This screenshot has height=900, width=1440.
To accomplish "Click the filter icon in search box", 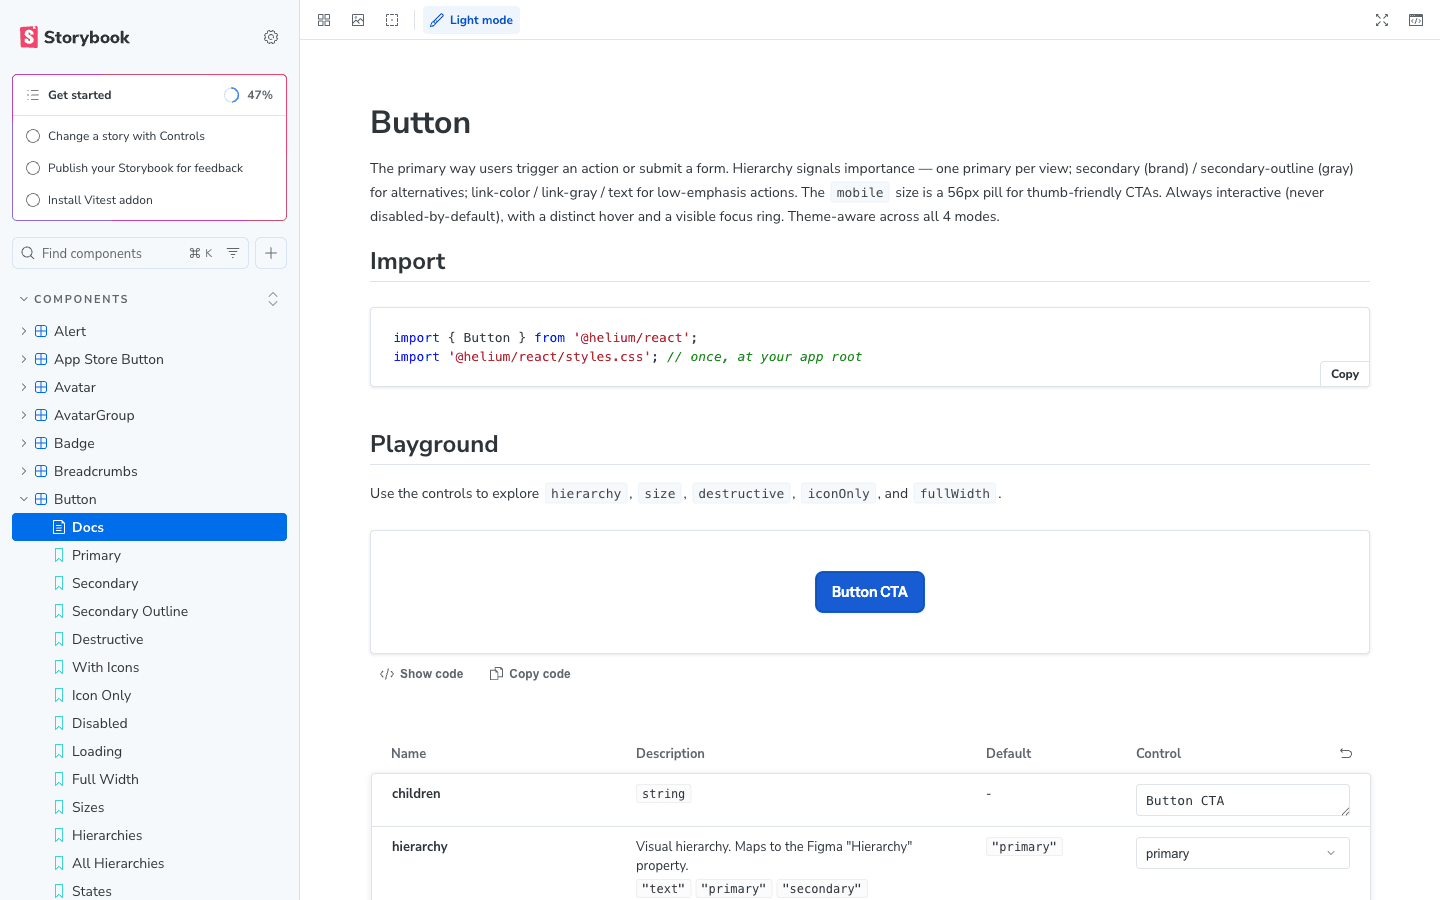I will pos(233,253).
